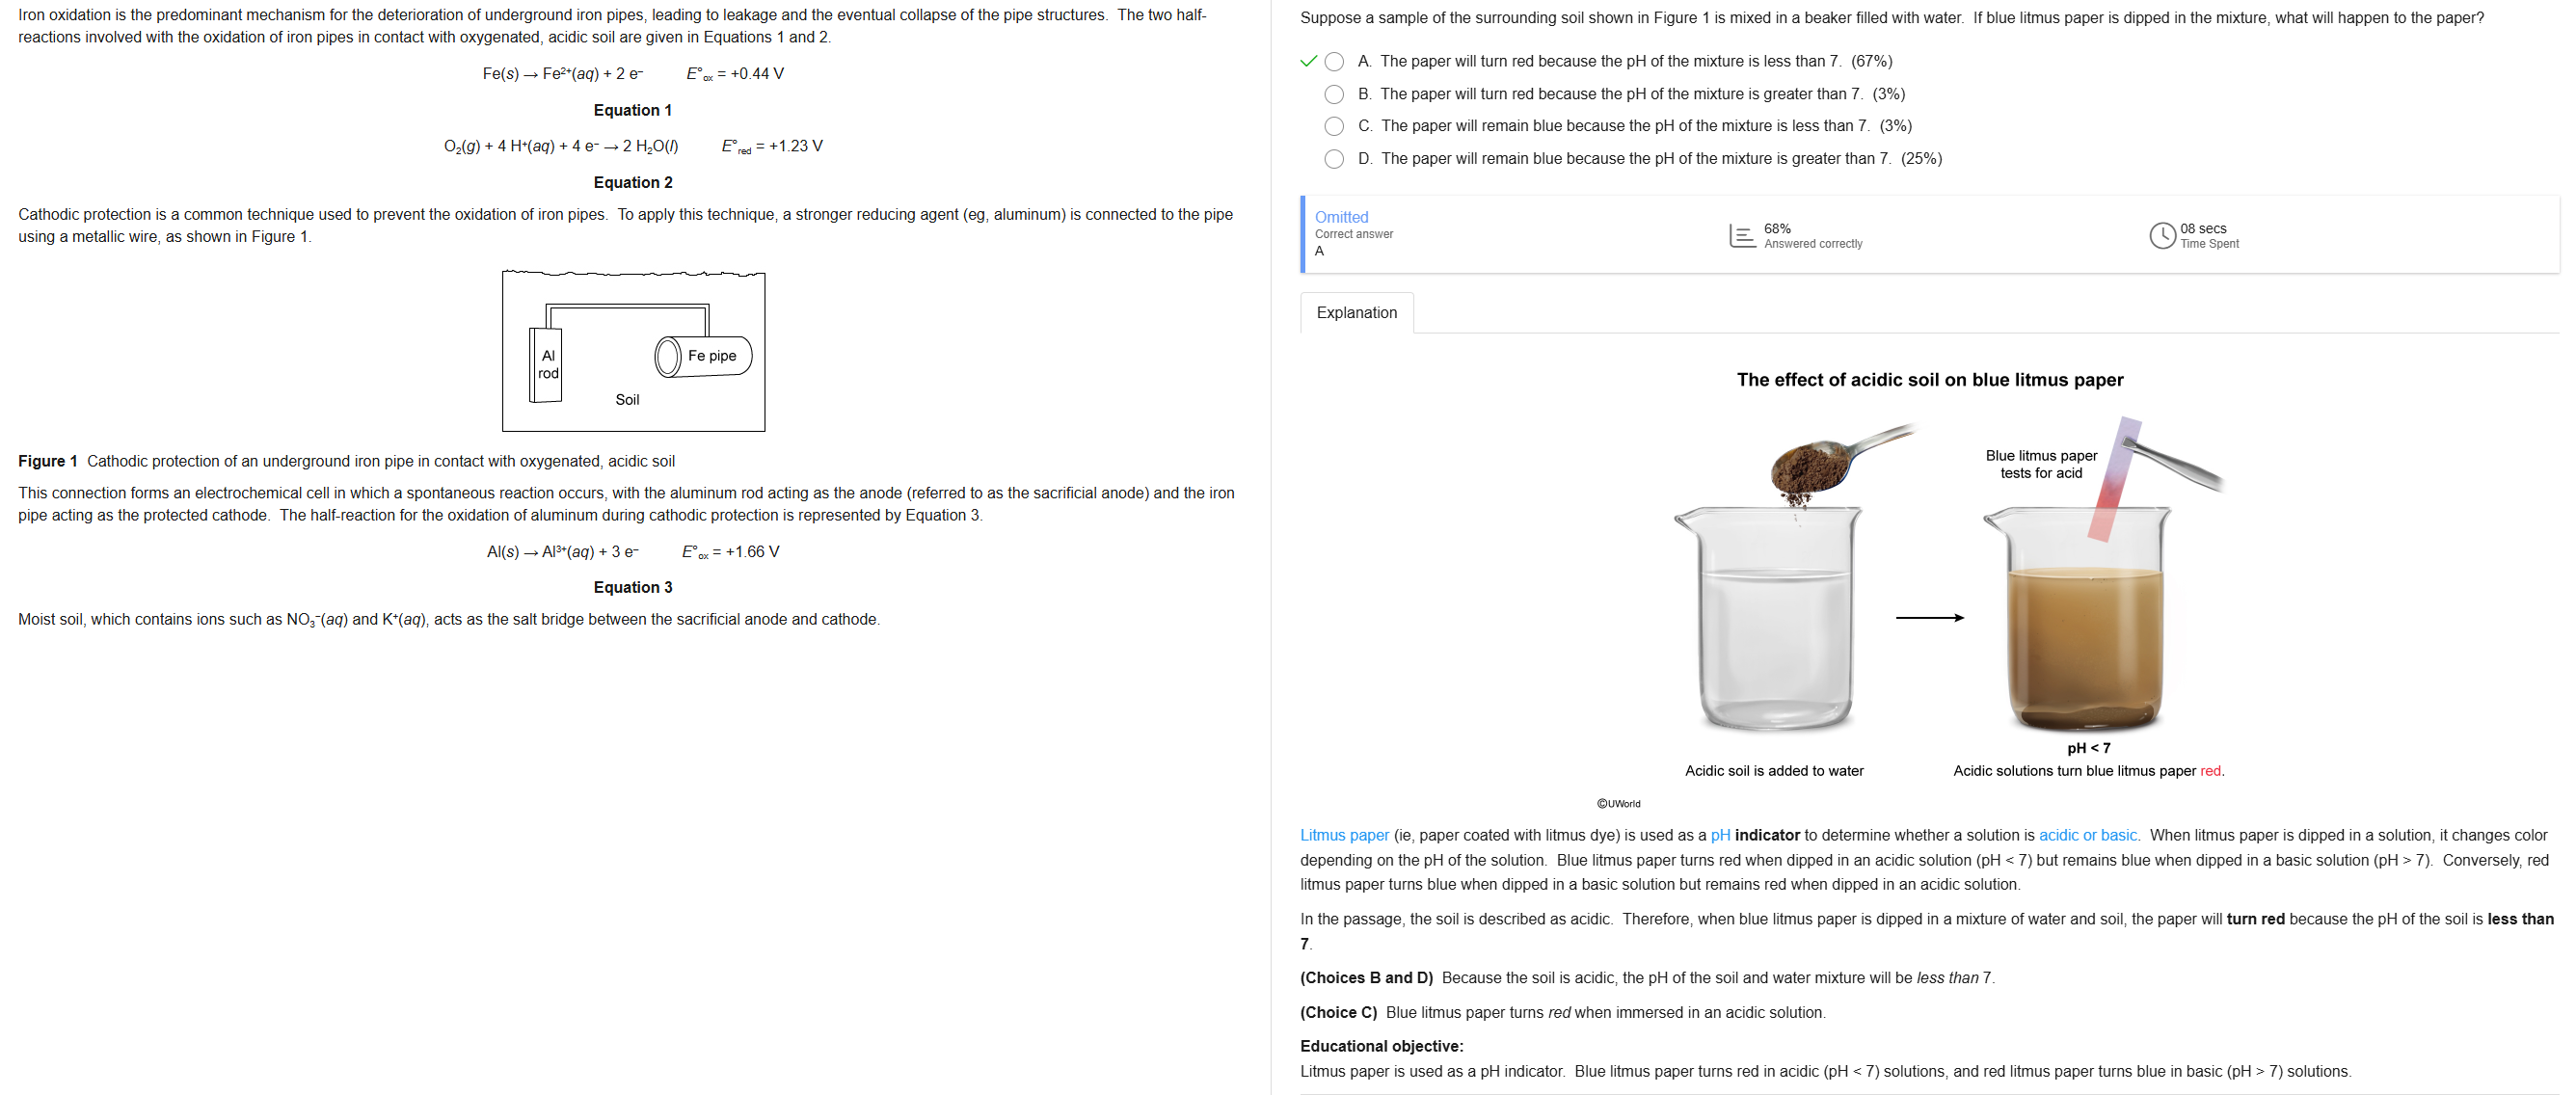
Task: Open the acidic or basic link
Action: click(2088, 835)
